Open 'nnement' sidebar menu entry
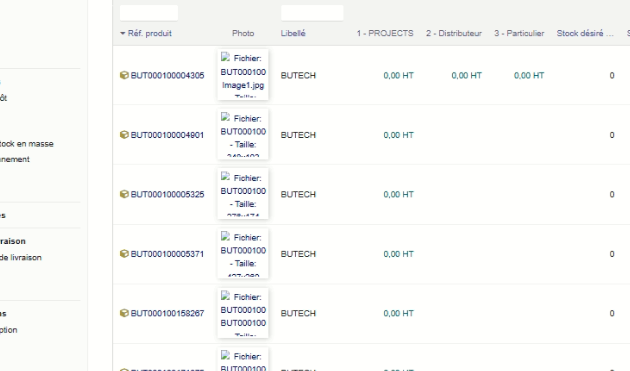This screenshot has height=371, width=630. click(15, 159)
